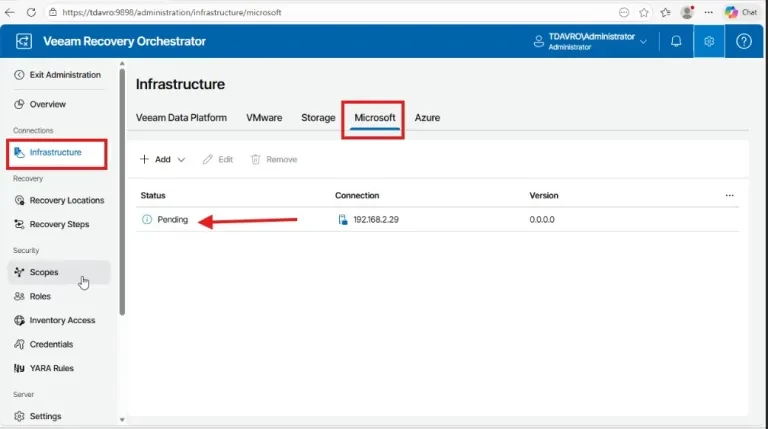Screen dimensions: 768x429
Task: Expand the Add dropdown arrow
Action: (x=181, y=160)
